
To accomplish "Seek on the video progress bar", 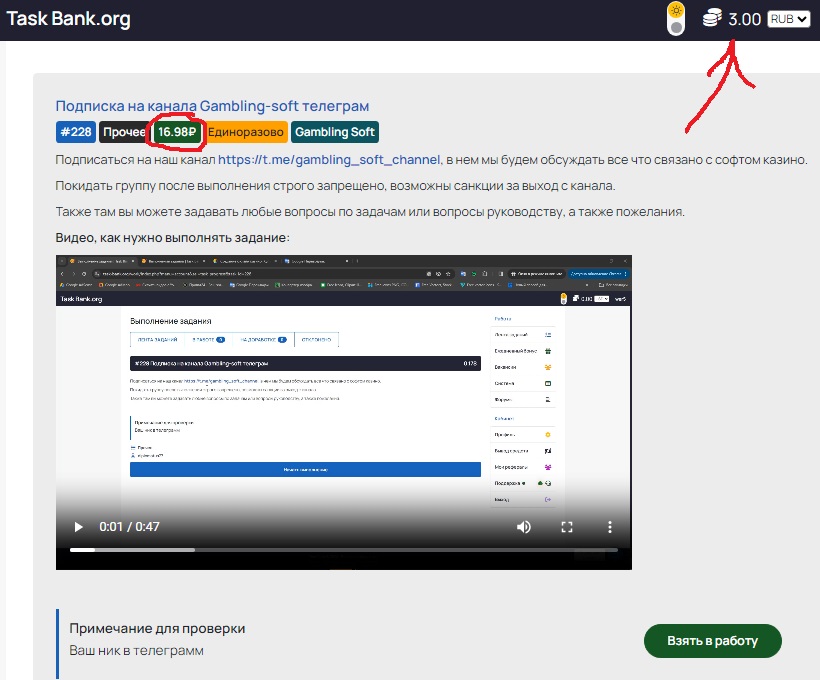I will pos(344,550).
